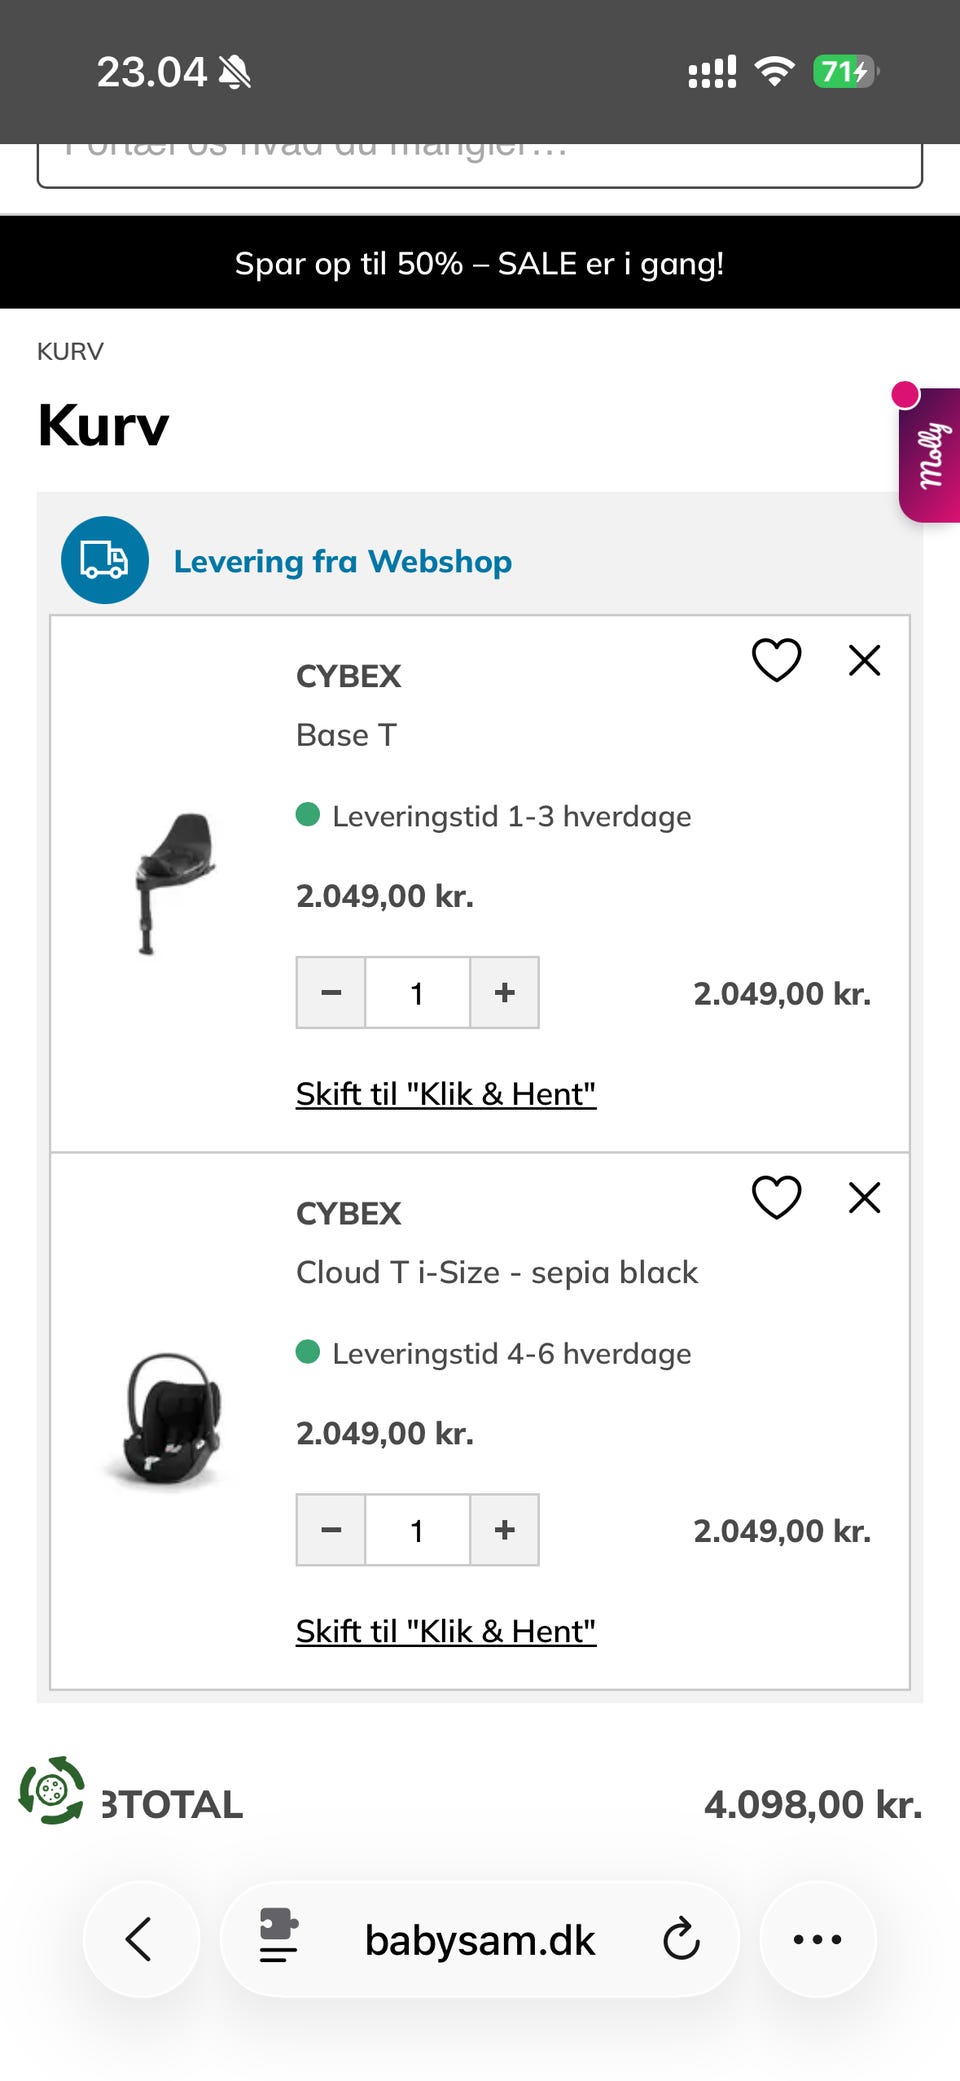Decrease Base T quantity with minus
The width and height of the screenshot is (960, 2081).
tap(331, 993)
